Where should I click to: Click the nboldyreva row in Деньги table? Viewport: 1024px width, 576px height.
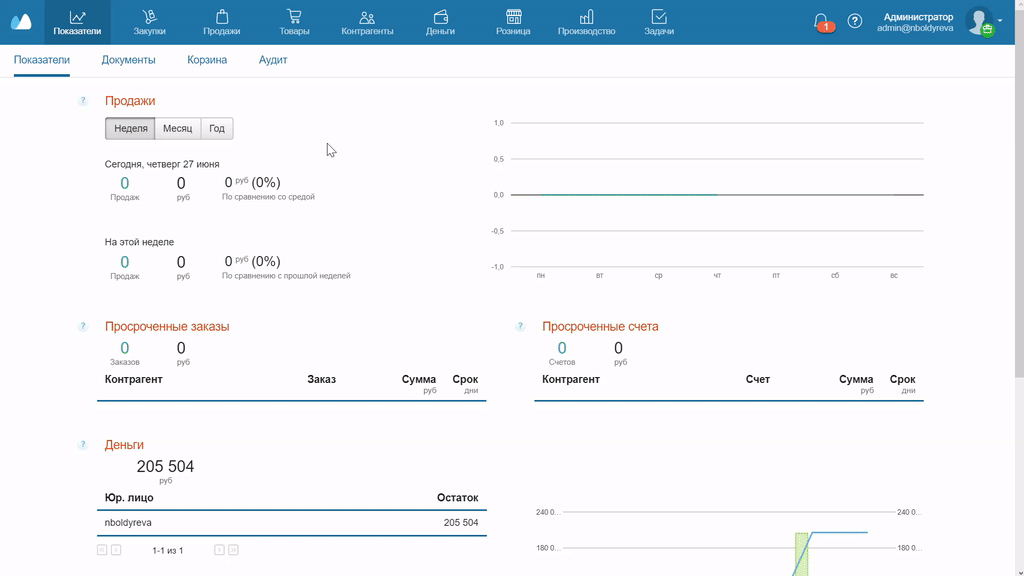(291, 523)
